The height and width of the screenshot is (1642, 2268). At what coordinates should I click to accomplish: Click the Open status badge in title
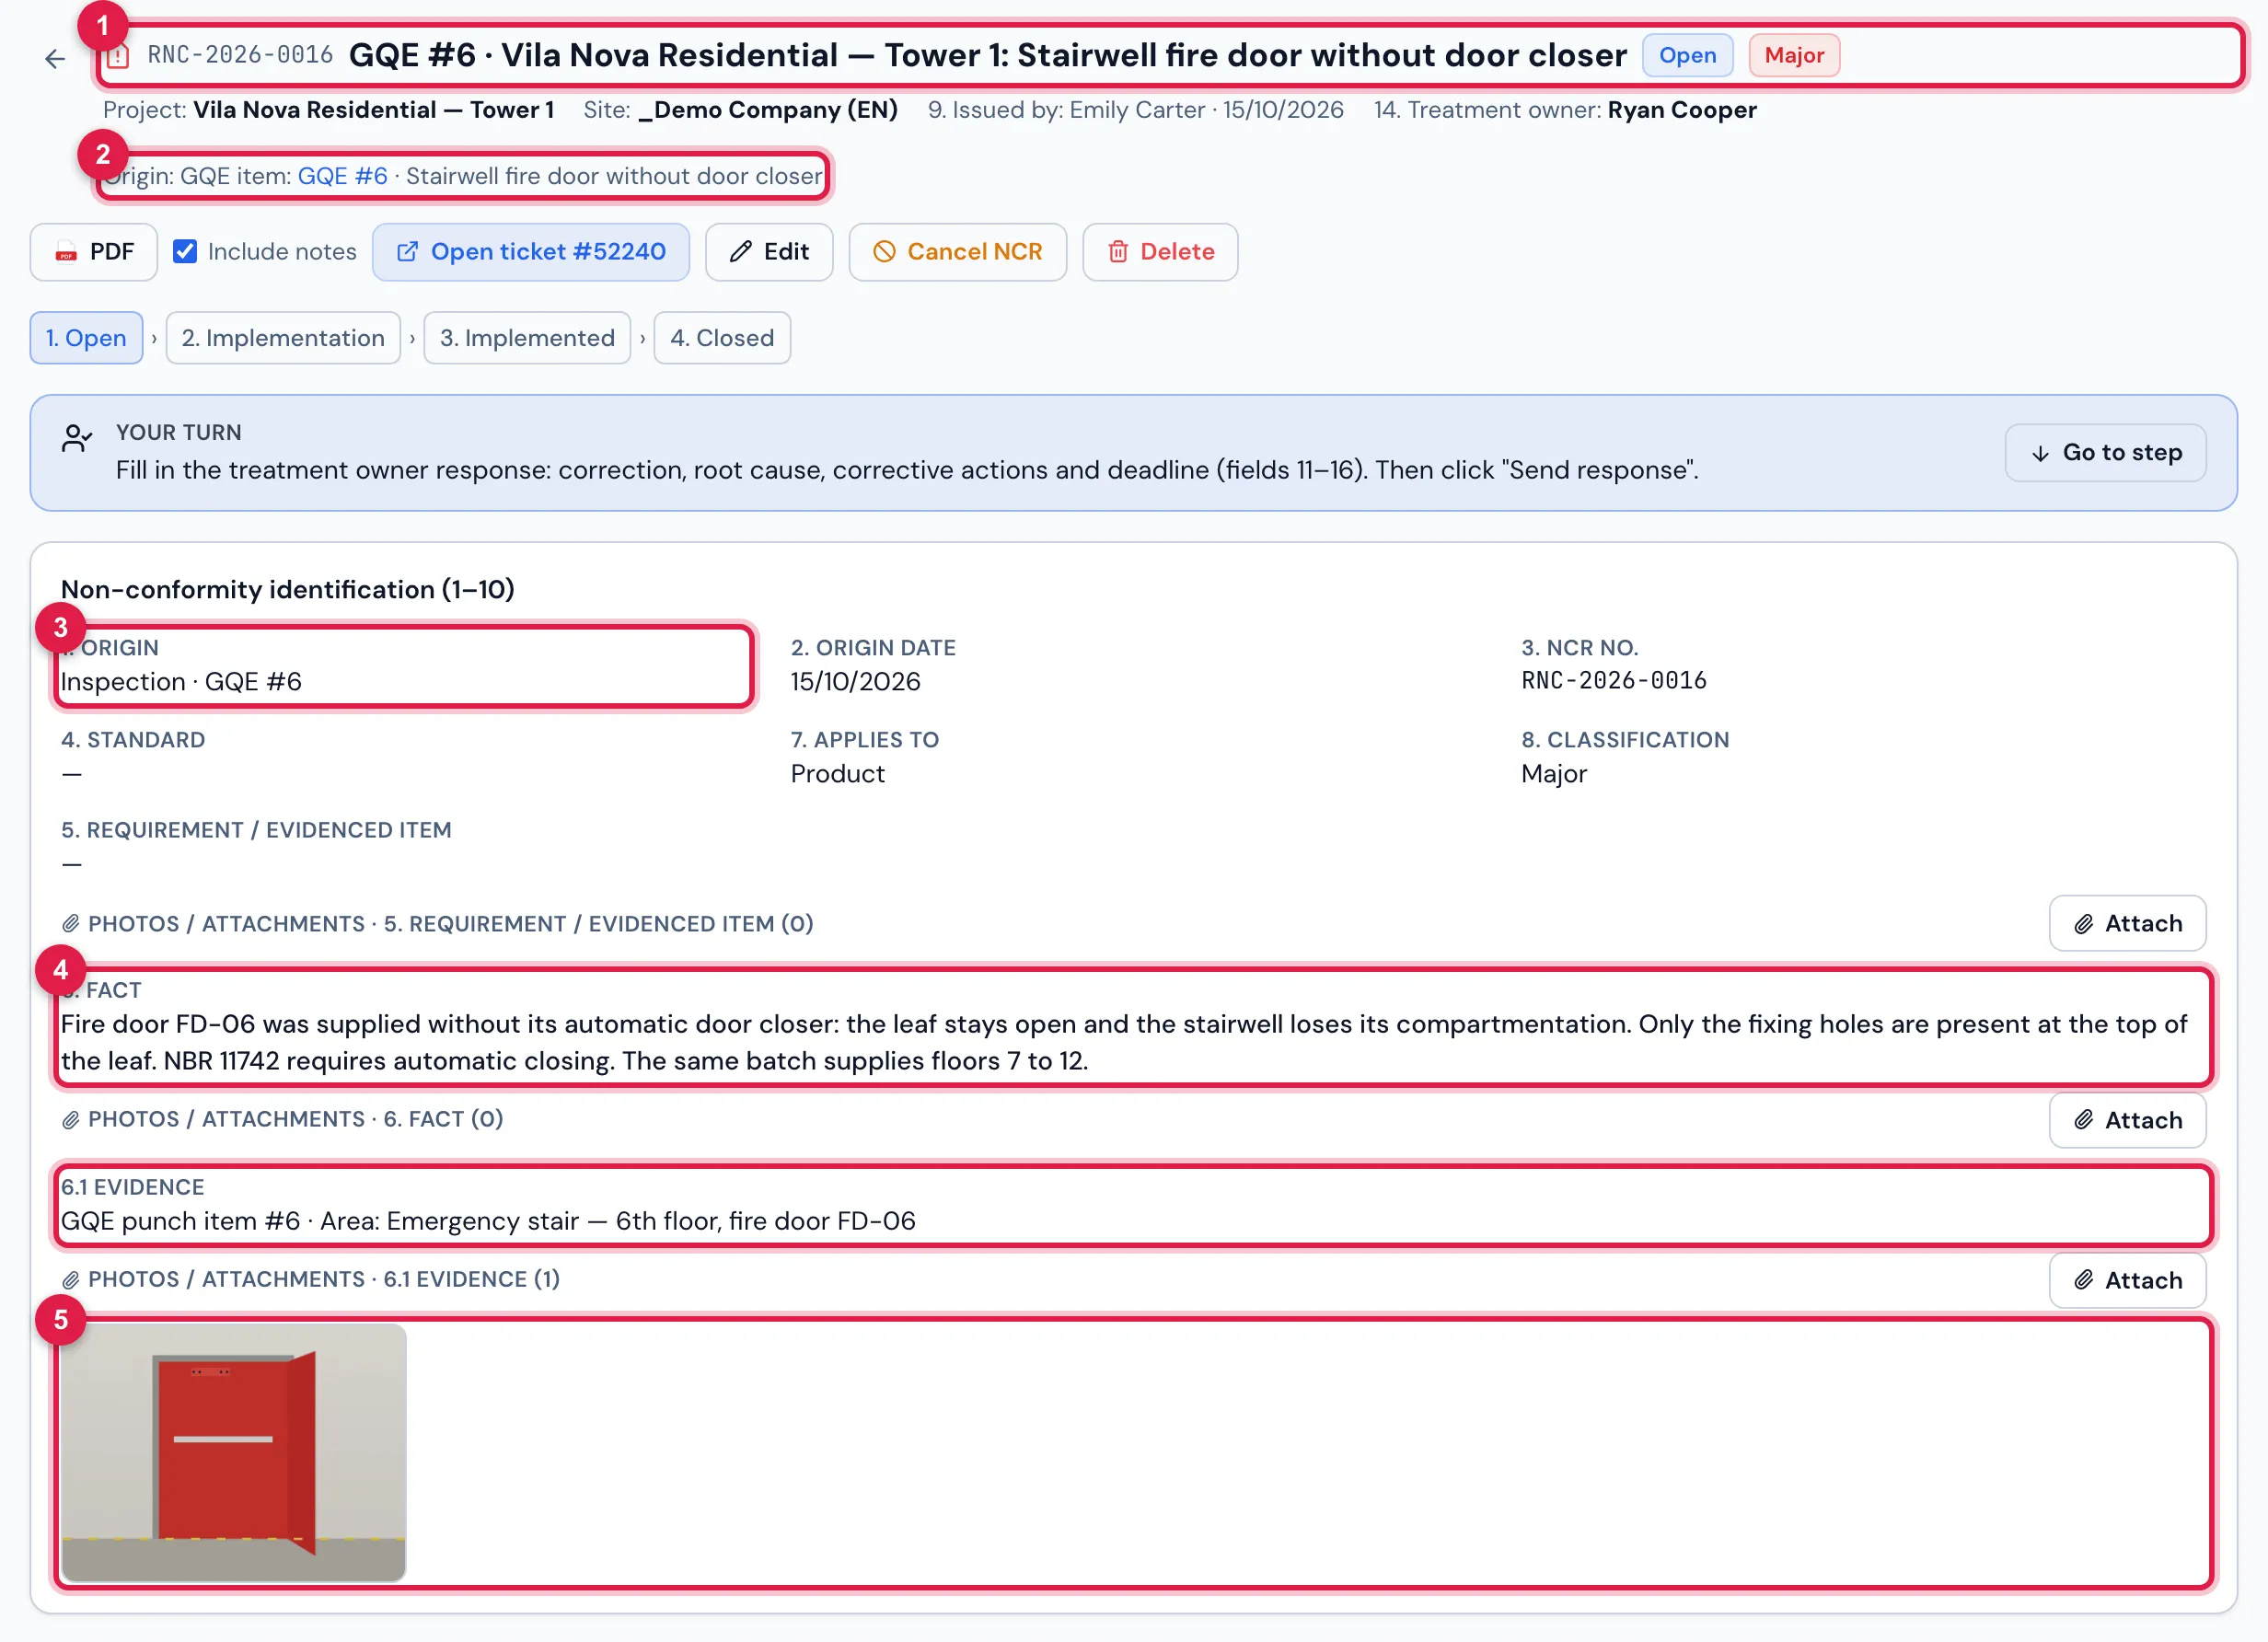[1687, 56]
